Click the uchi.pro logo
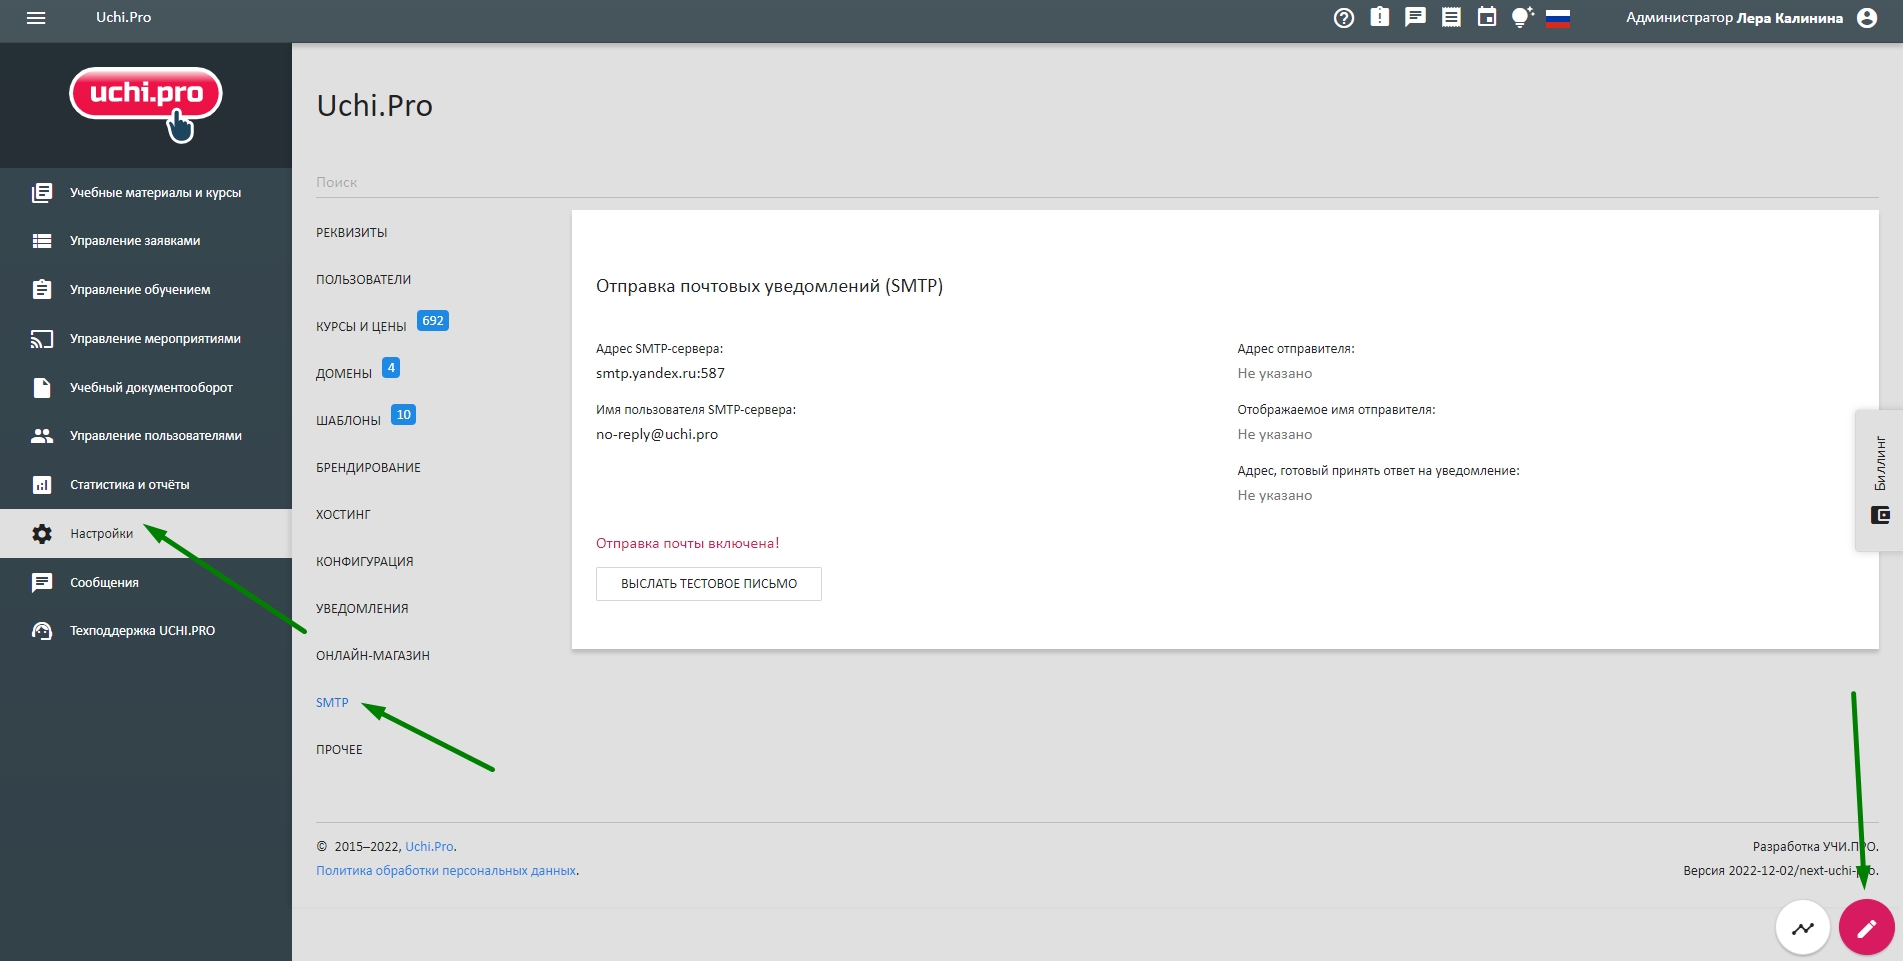1903x961 pixels. point(146,104)
